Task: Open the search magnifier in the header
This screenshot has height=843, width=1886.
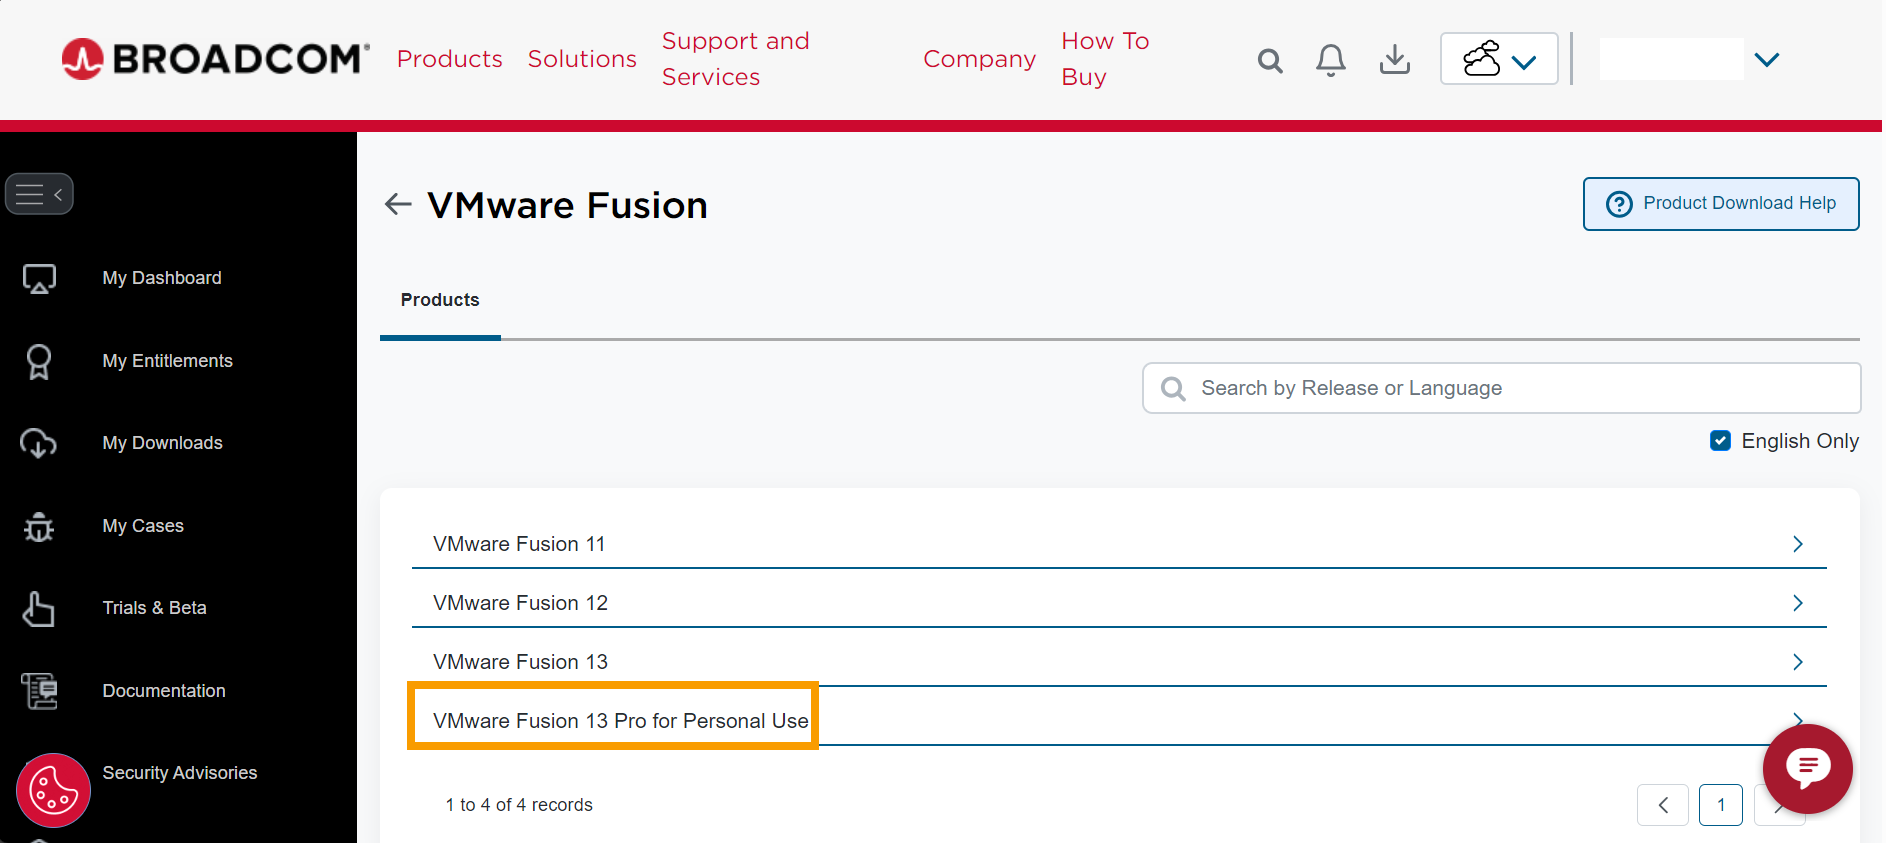Action: click(x=1270, y=60)
